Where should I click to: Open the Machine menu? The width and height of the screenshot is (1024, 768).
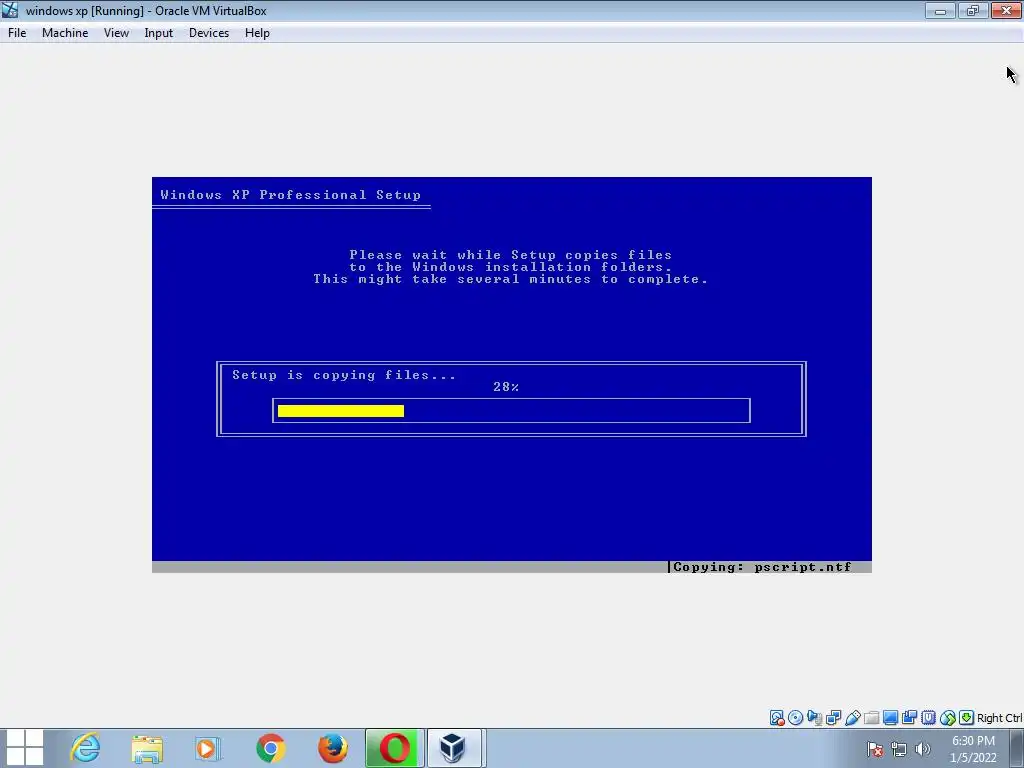[x=65, y=33]
